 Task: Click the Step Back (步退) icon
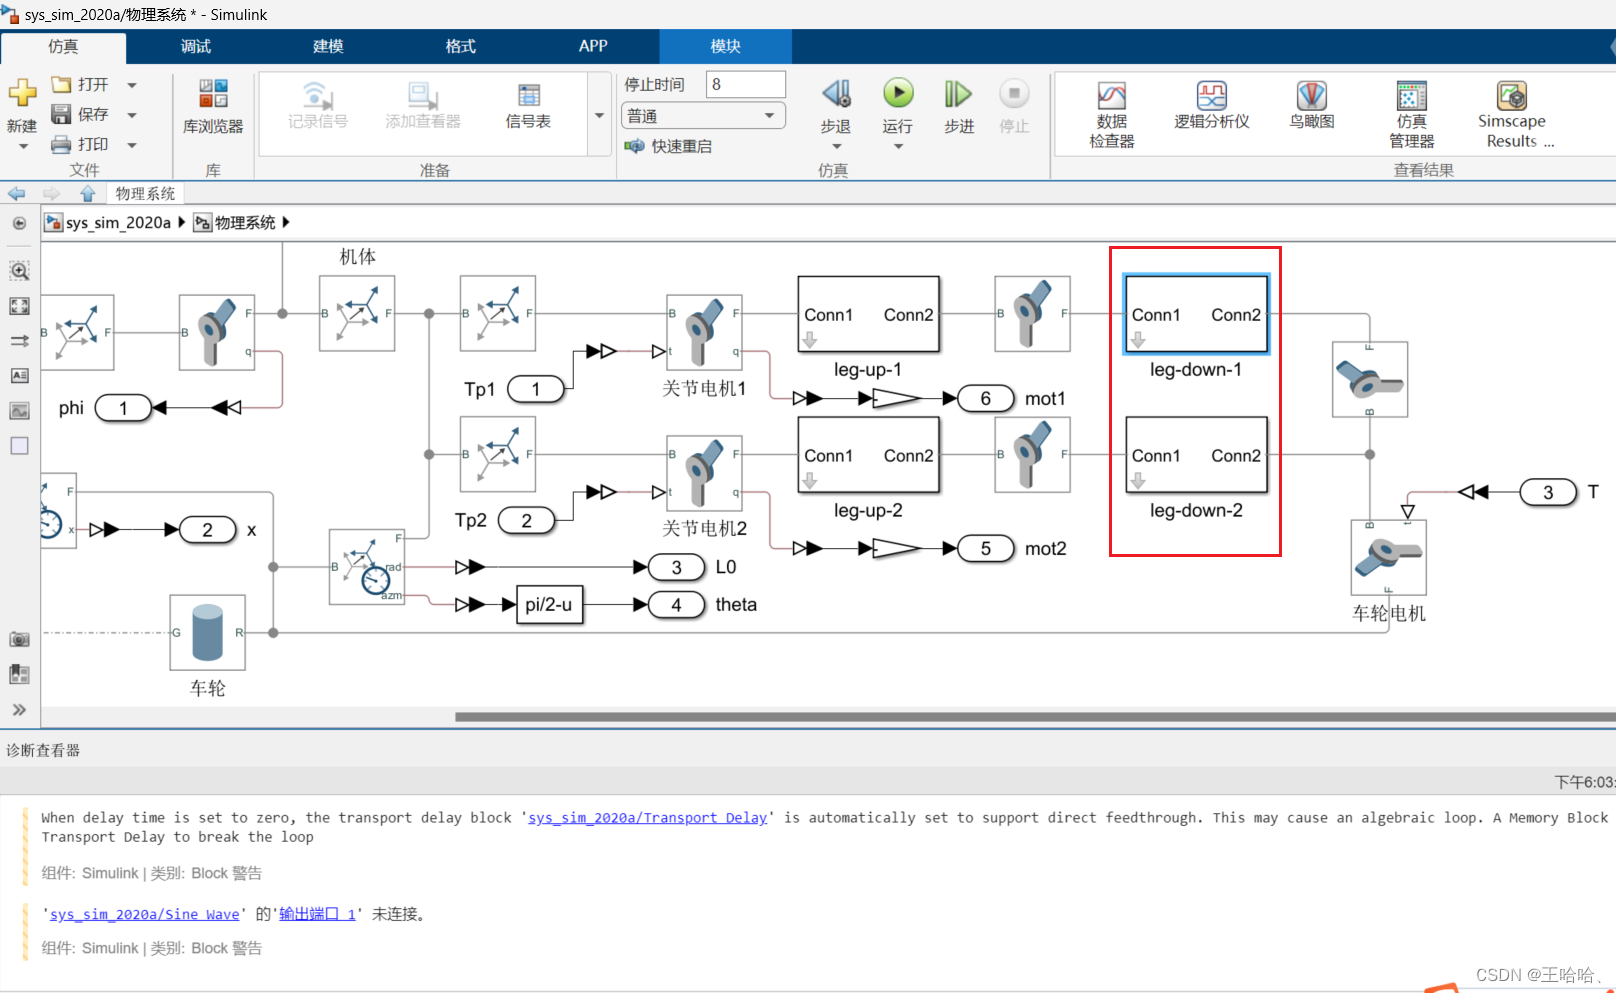pyautogui.click(x=836, y=94)
